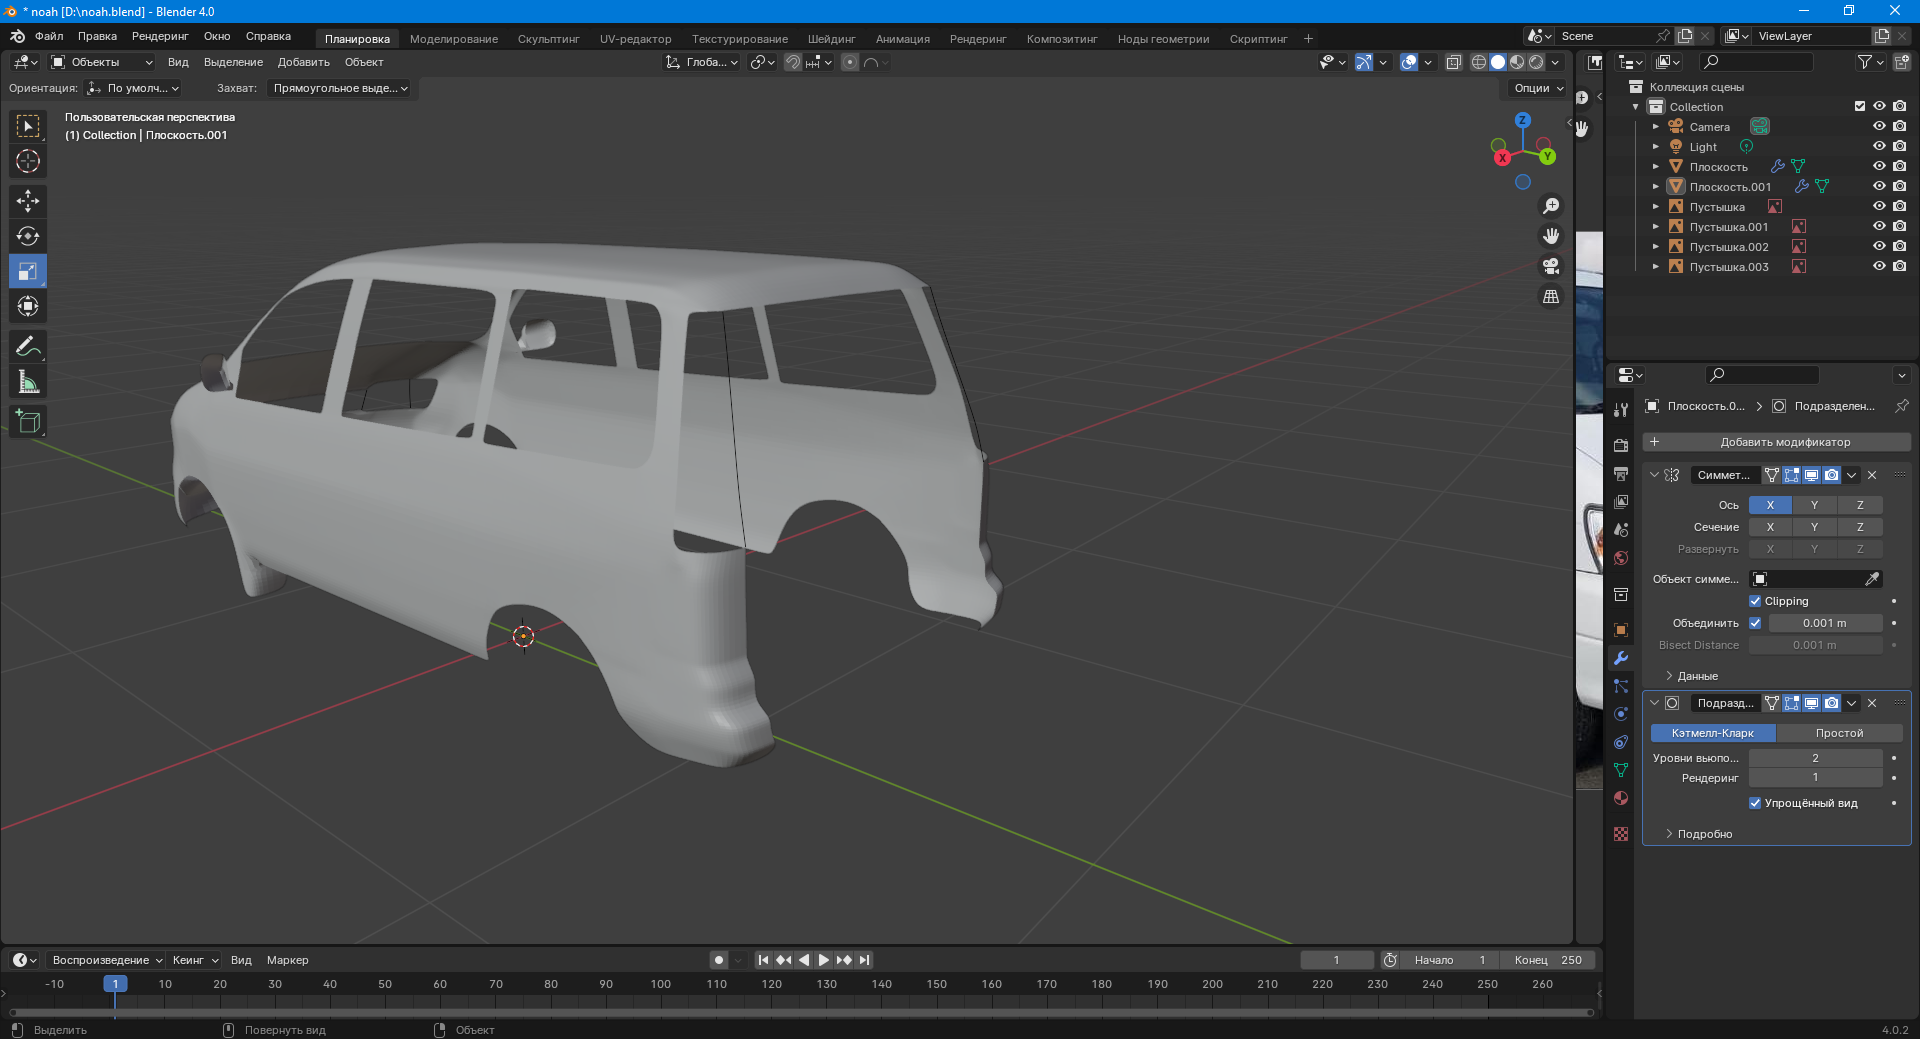This screenshot has width=1920, height=1039.
Task: Select the Add Cube tool
Action: (x=28, y=421)
